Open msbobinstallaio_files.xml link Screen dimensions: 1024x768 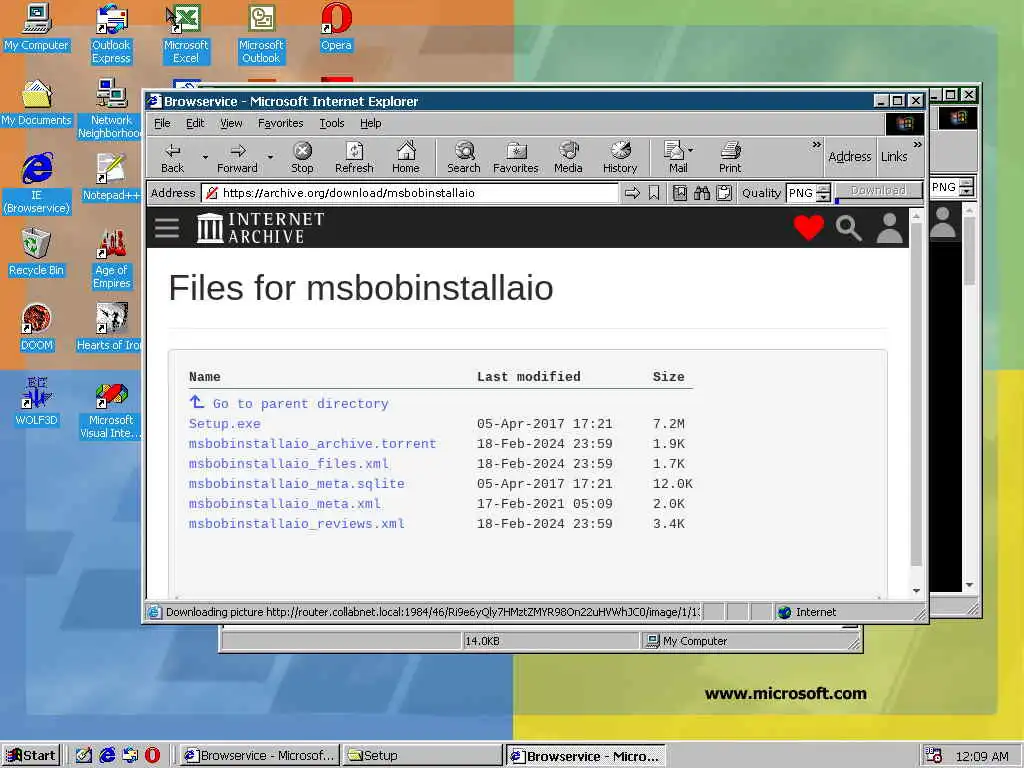tap(289, 464)
